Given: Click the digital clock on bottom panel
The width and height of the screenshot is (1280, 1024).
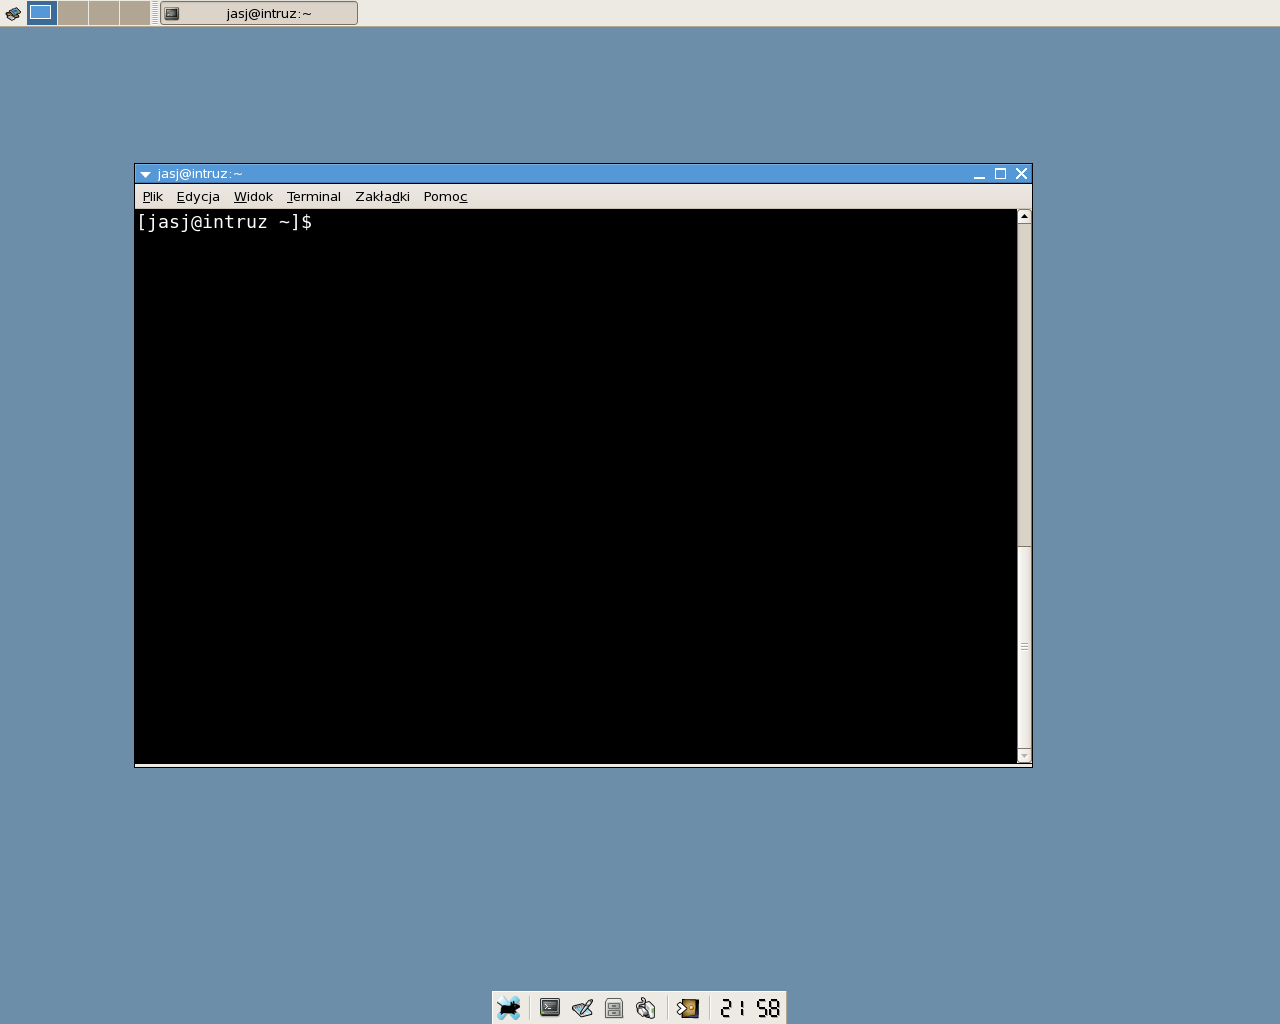Looking at the screenshot, I should (x=750, y=1008).
